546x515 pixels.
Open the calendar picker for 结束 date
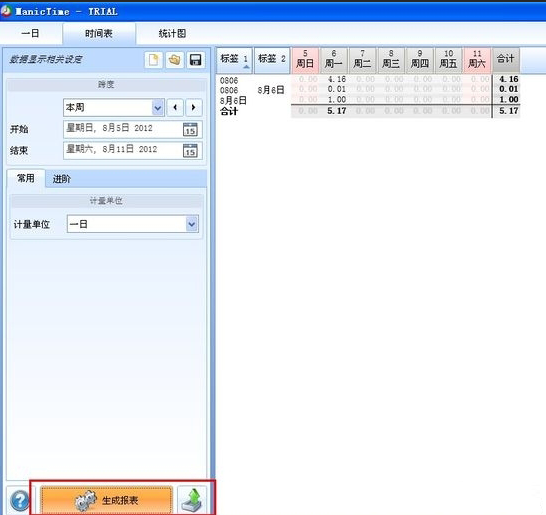[190, 150]
